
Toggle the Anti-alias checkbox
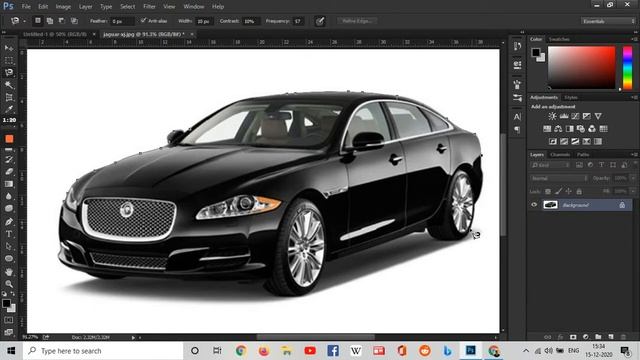click(143, 20)
